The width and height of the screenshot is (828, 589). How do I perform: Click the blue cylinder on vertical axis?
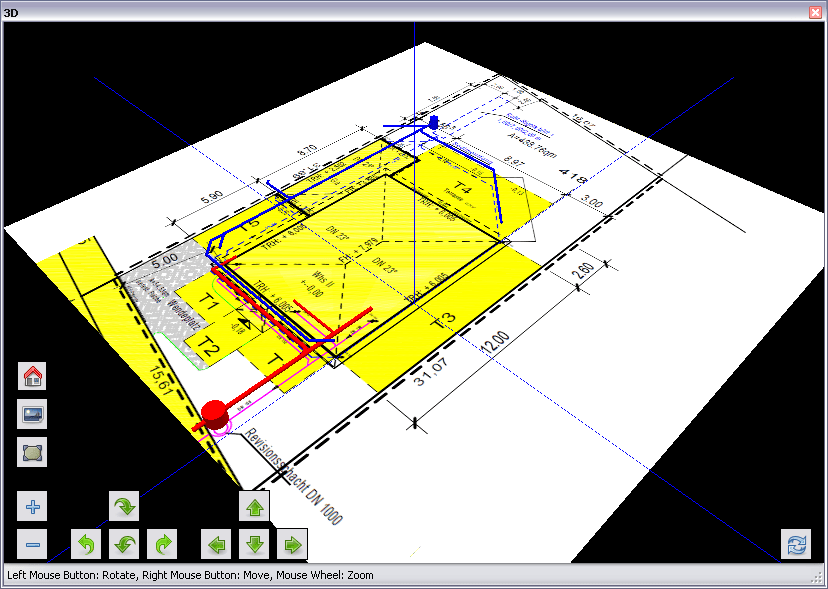click(433, 121)
